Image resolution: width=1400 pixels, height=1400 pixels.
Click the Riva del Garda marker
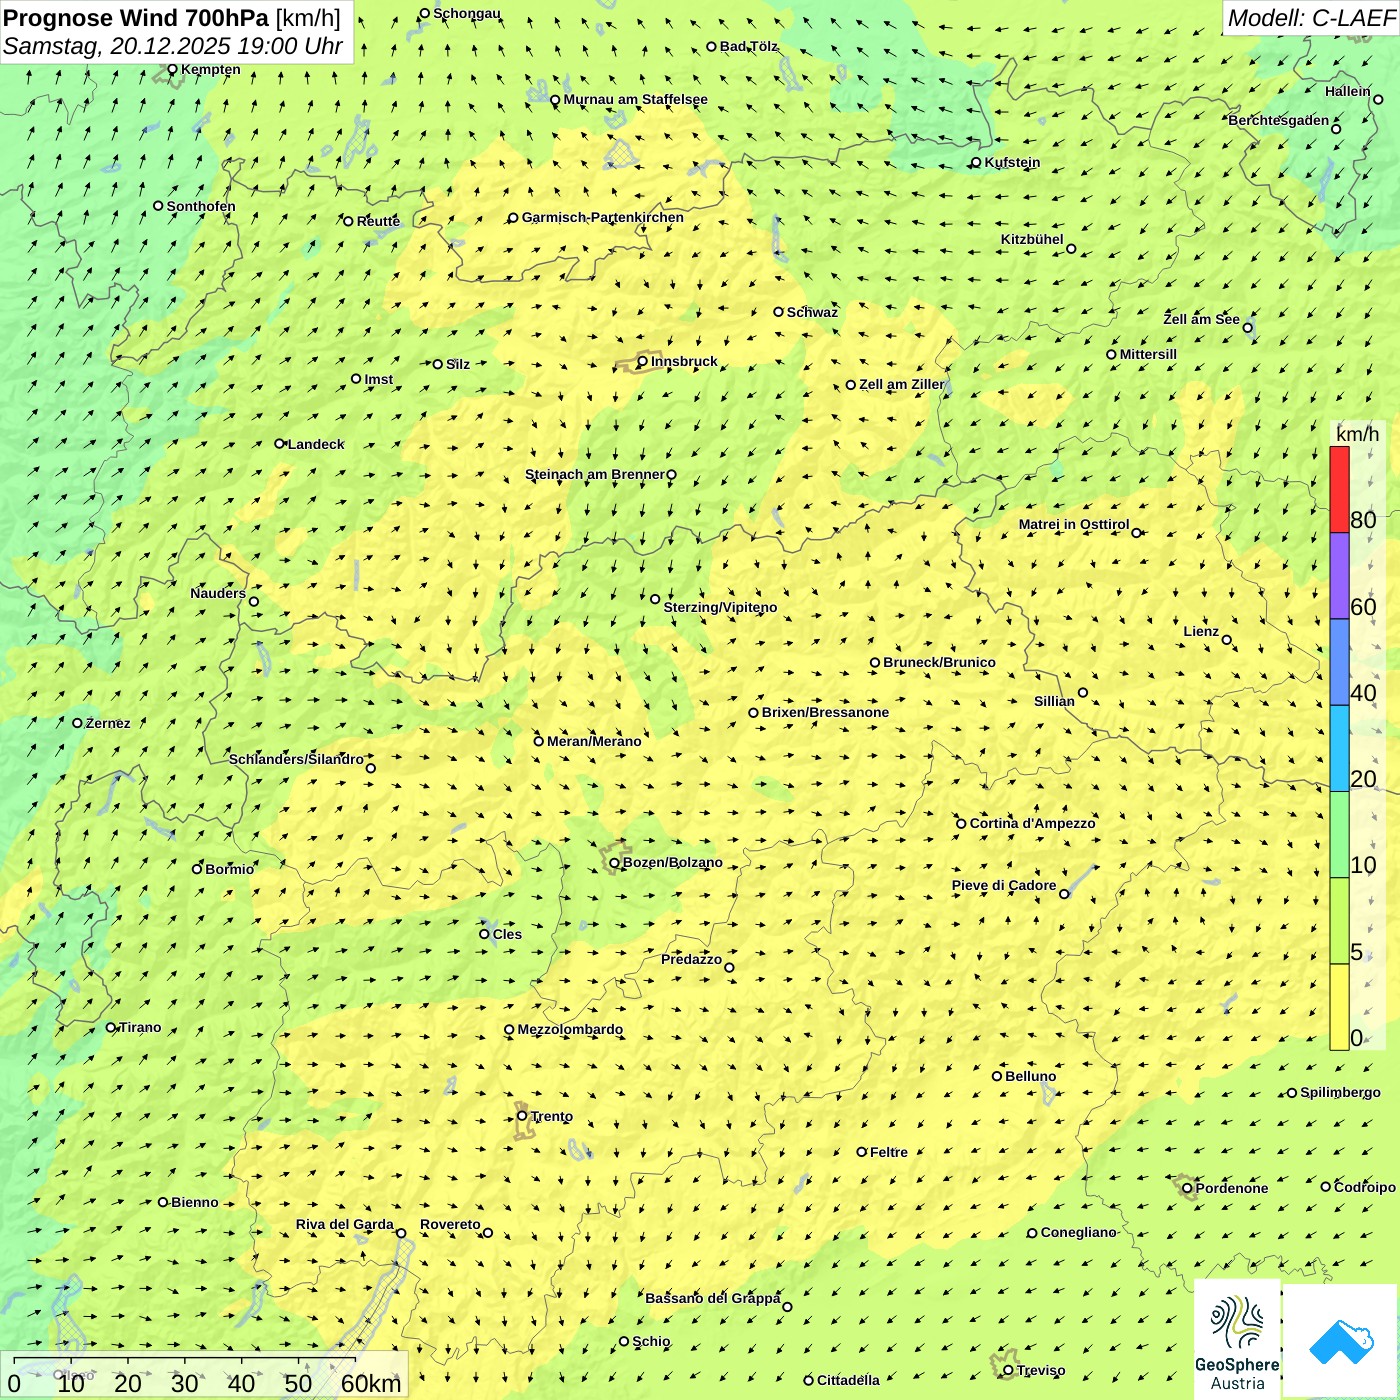(x=401, y=1233)
